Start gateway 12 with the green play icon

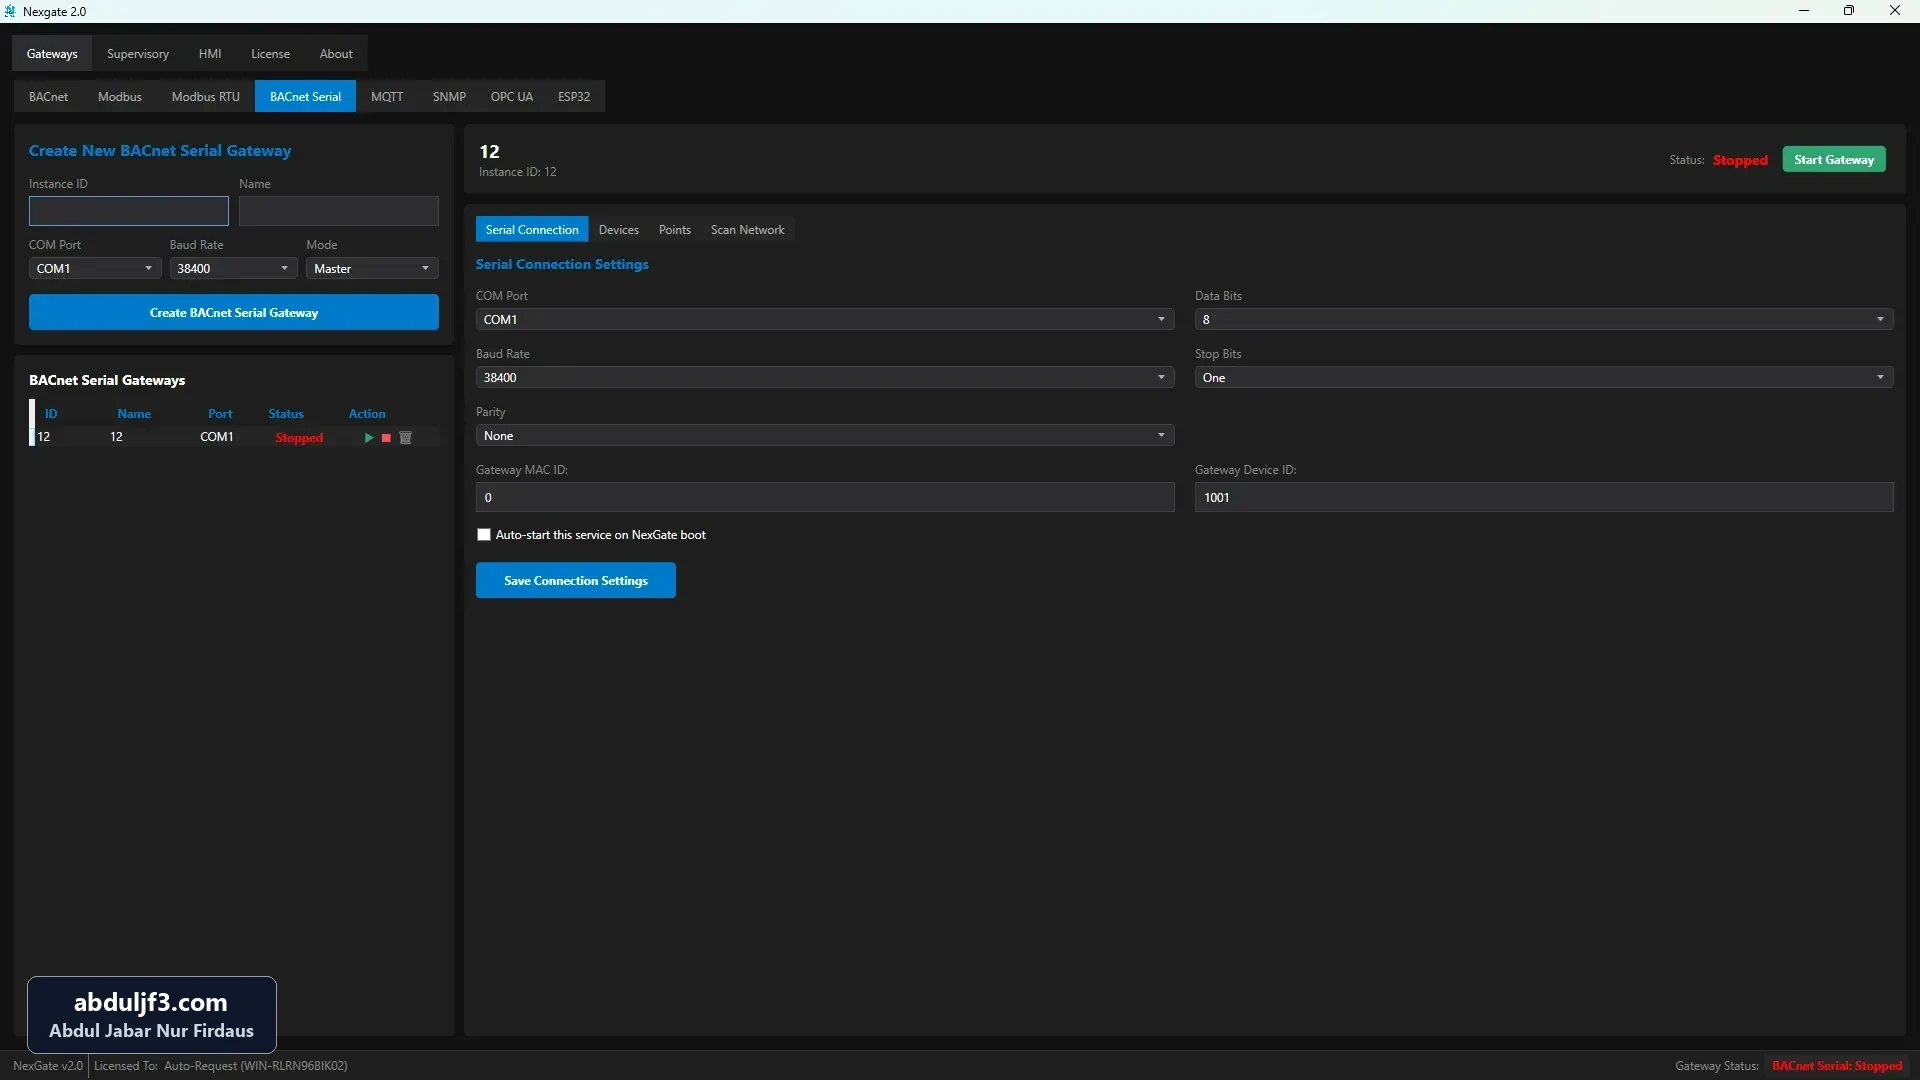(368, 438)
